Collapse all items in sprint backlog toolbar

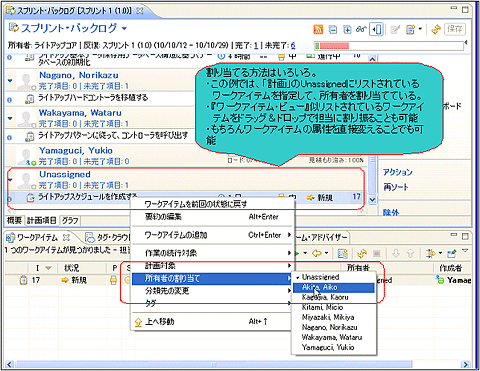333,30
